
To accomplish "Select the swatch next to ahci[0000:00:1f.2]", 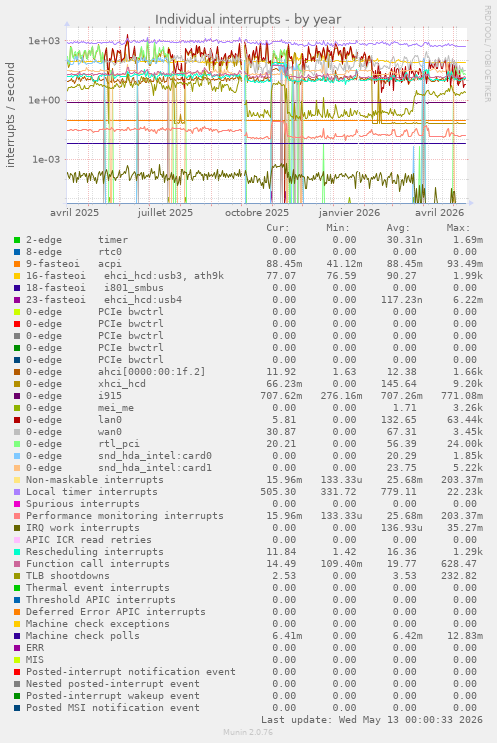I will click(x=17, y=372).
